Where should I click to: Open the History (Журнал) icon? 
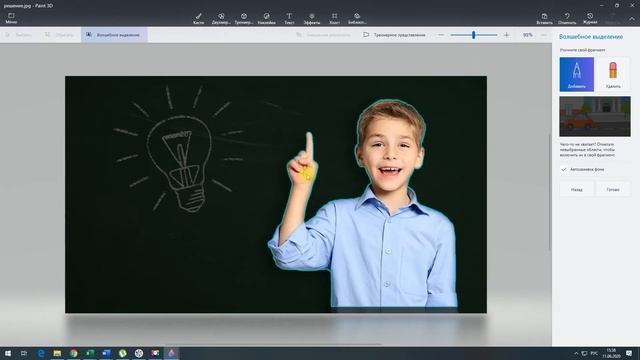pyautogui.click(x=590, y=18)
